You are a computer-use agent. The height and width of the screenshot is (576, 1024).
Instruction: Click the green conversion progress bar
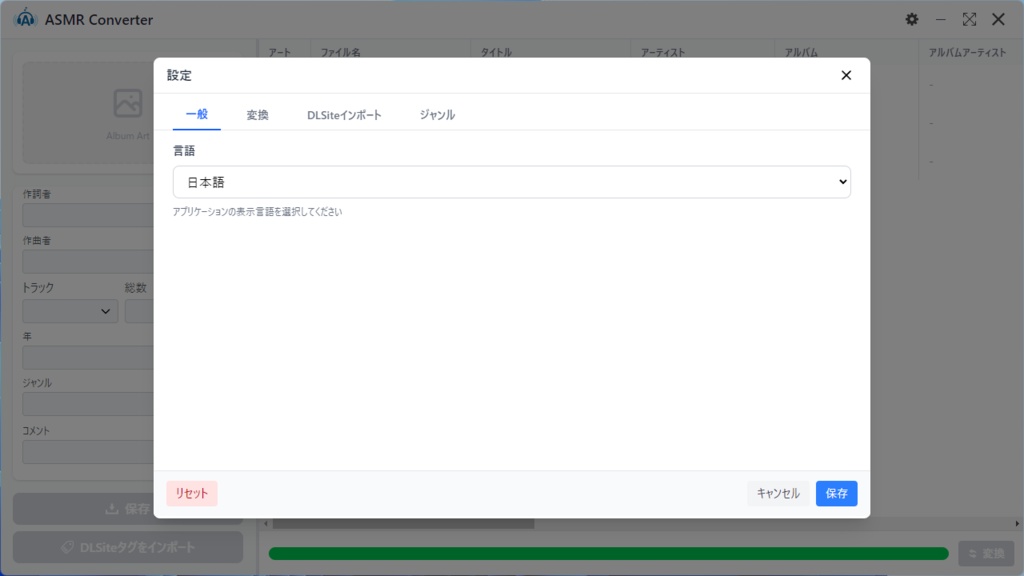point(609,554)
